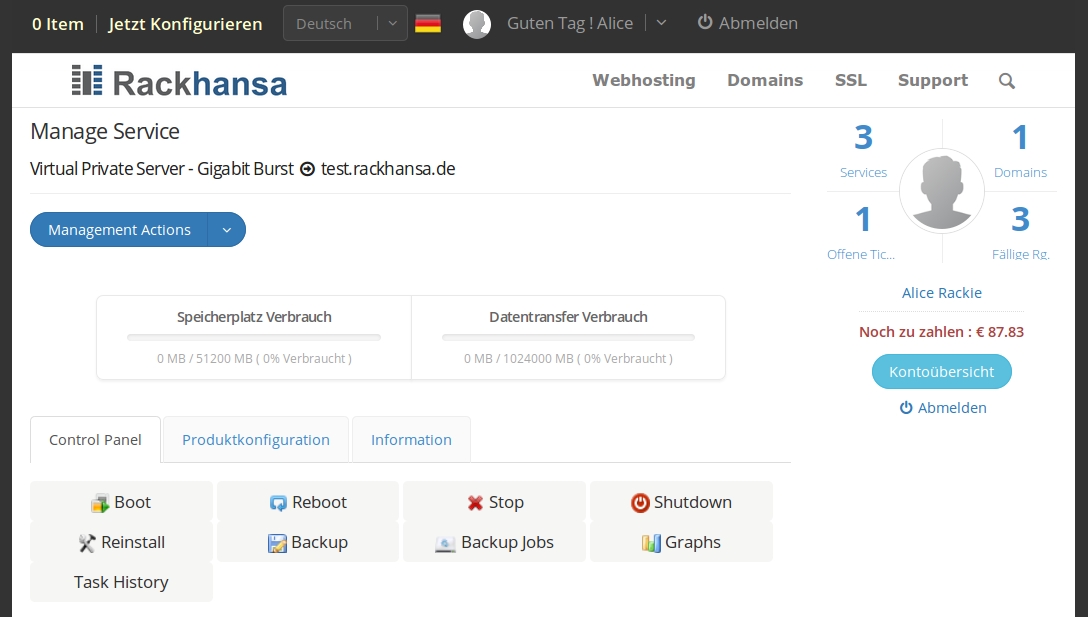
Task: Click the Rackhansa logo
Action: point(179,81)
